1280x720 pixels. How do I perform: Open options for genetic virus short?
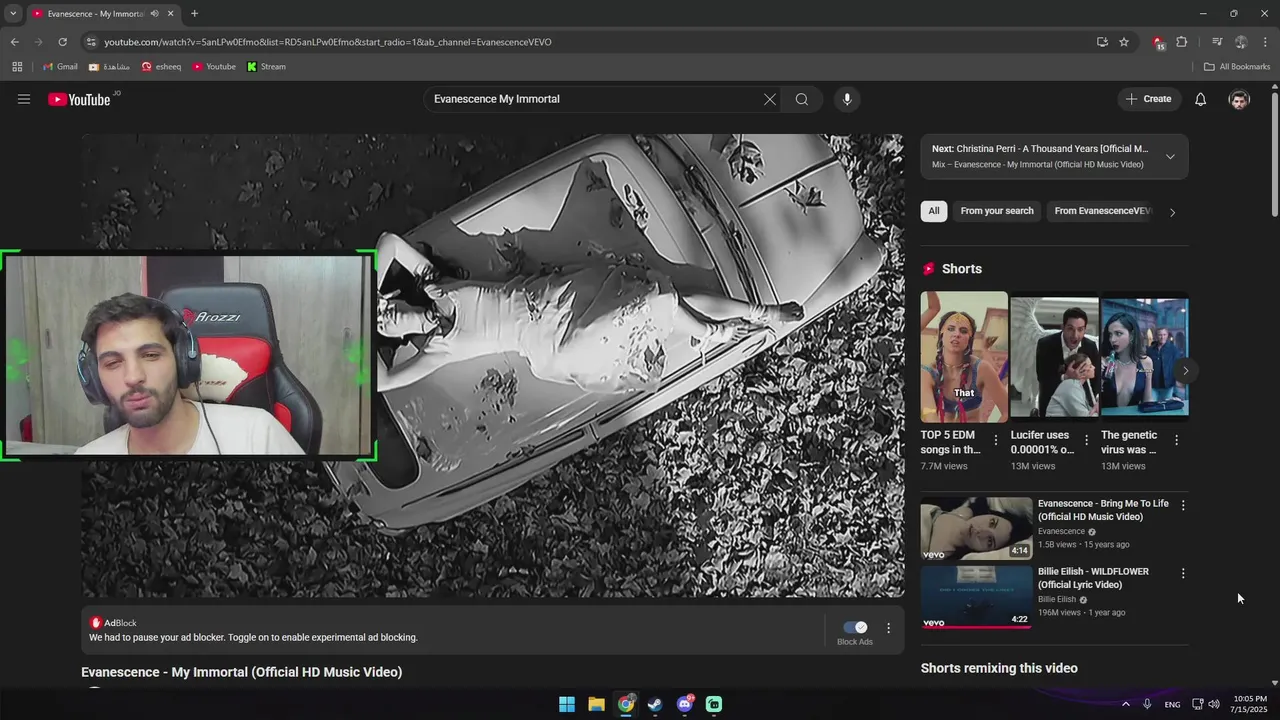[x=1176, y=441]
